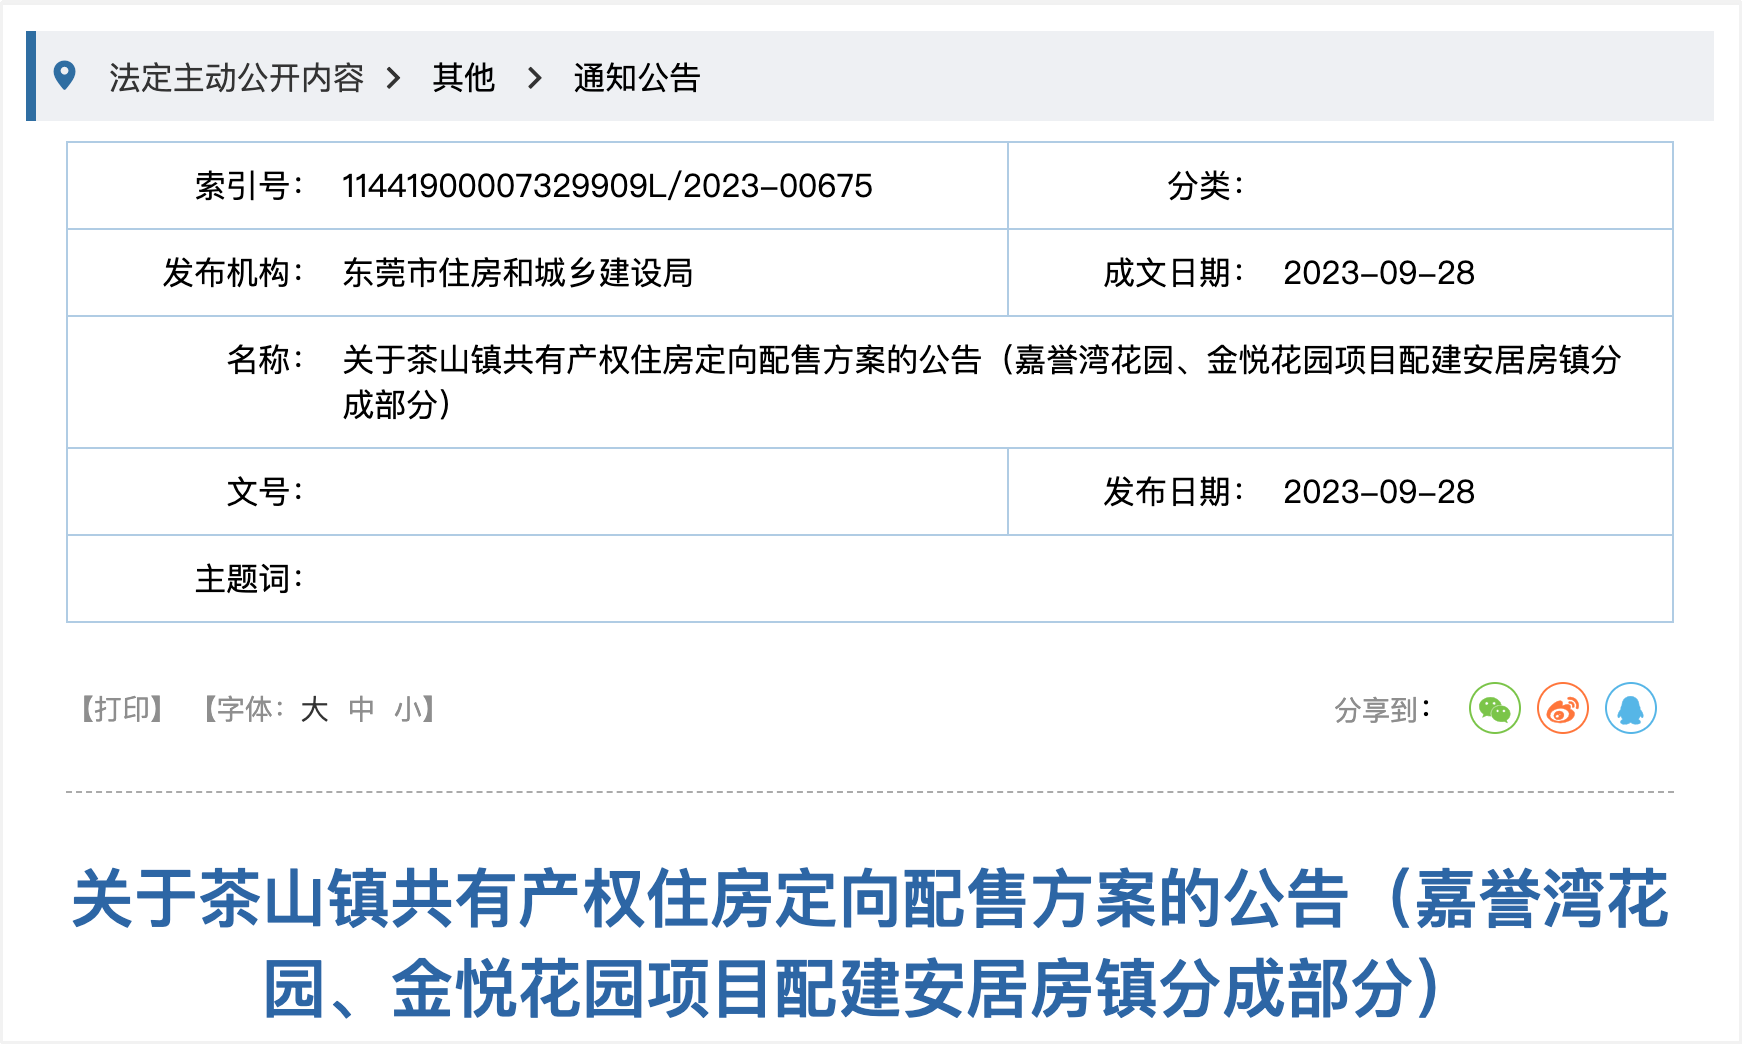Click the 发布机构 label
This screenshot has width=1742, height=1045.
tap(232, 273)
